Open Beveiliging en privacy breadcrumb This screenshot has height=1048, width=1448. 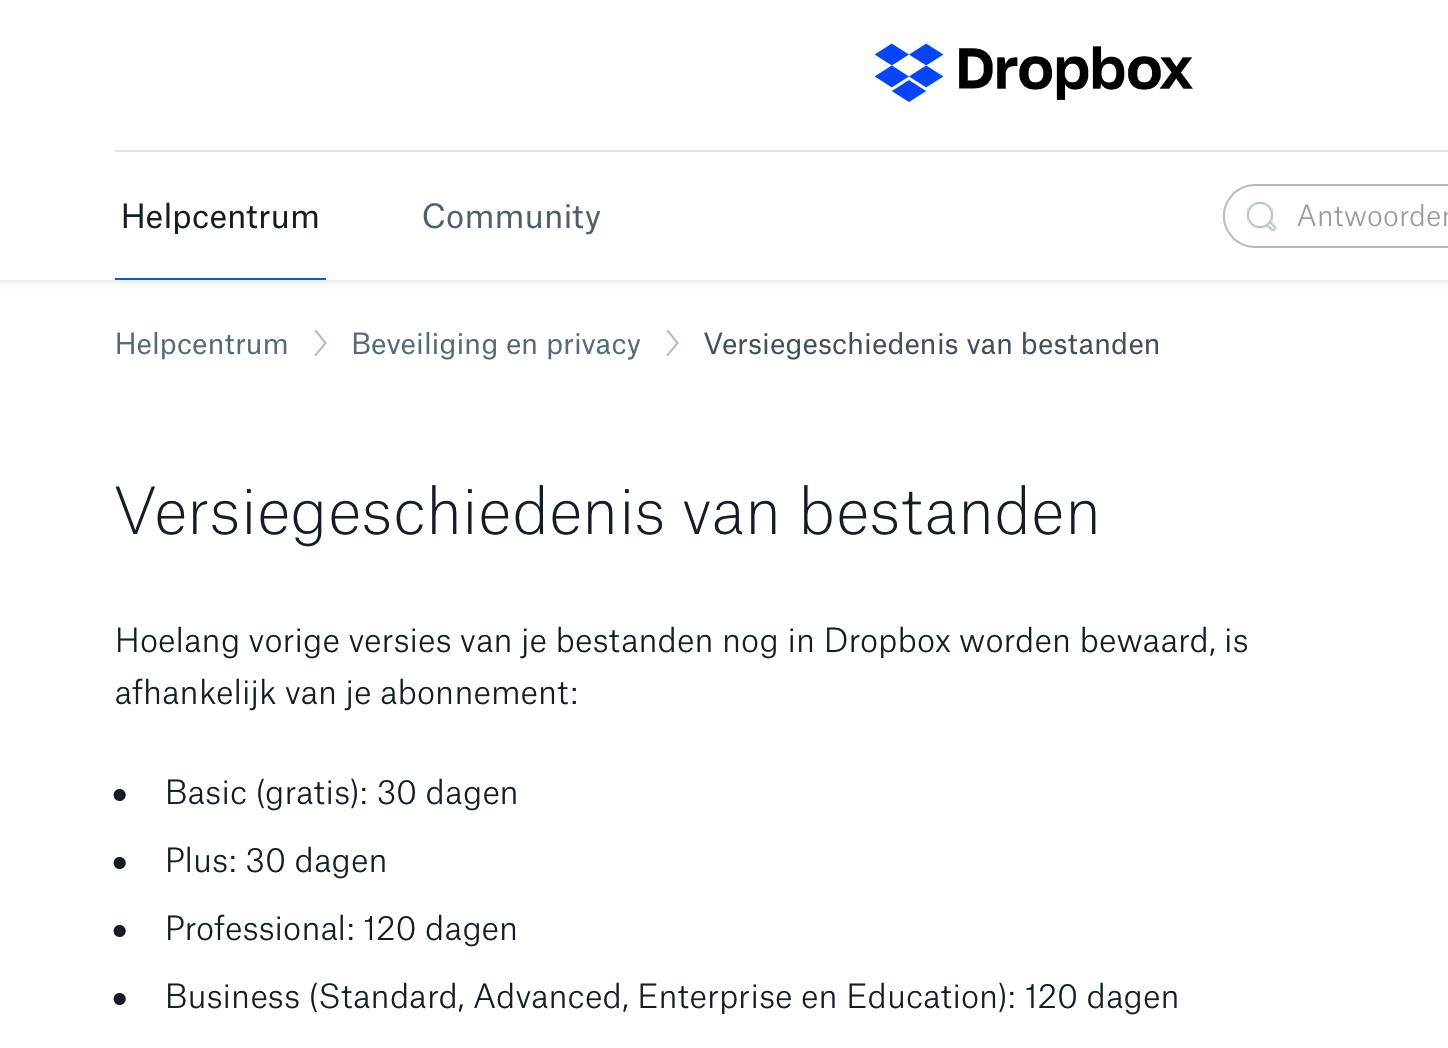coord(496,344)
